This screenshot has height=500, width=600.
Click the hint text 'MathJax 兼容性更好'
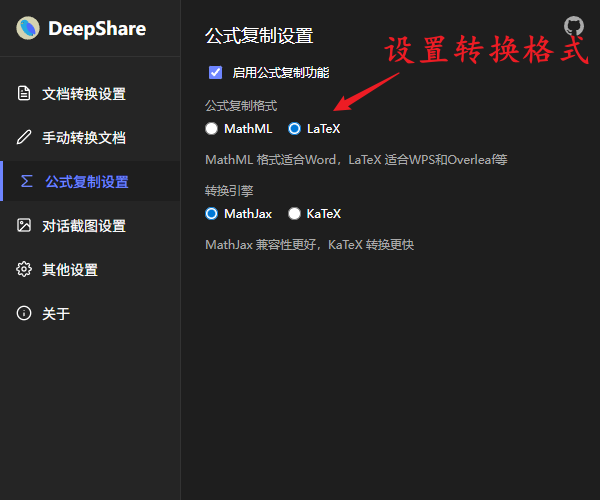click(x=260, y=244)
